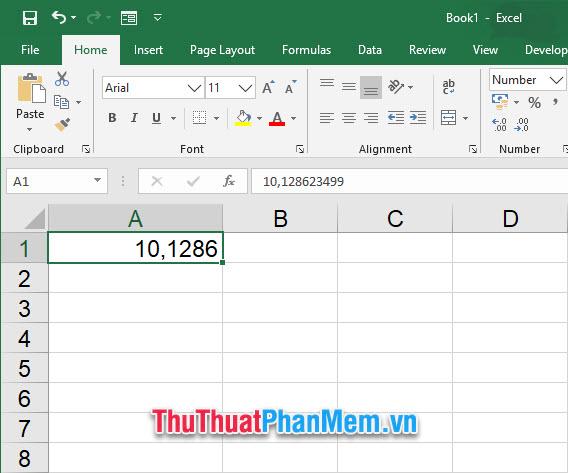The height and width of the screenshot is (473, 568).
Task: Click the Name Box showing A1
Action: [57, 181]
